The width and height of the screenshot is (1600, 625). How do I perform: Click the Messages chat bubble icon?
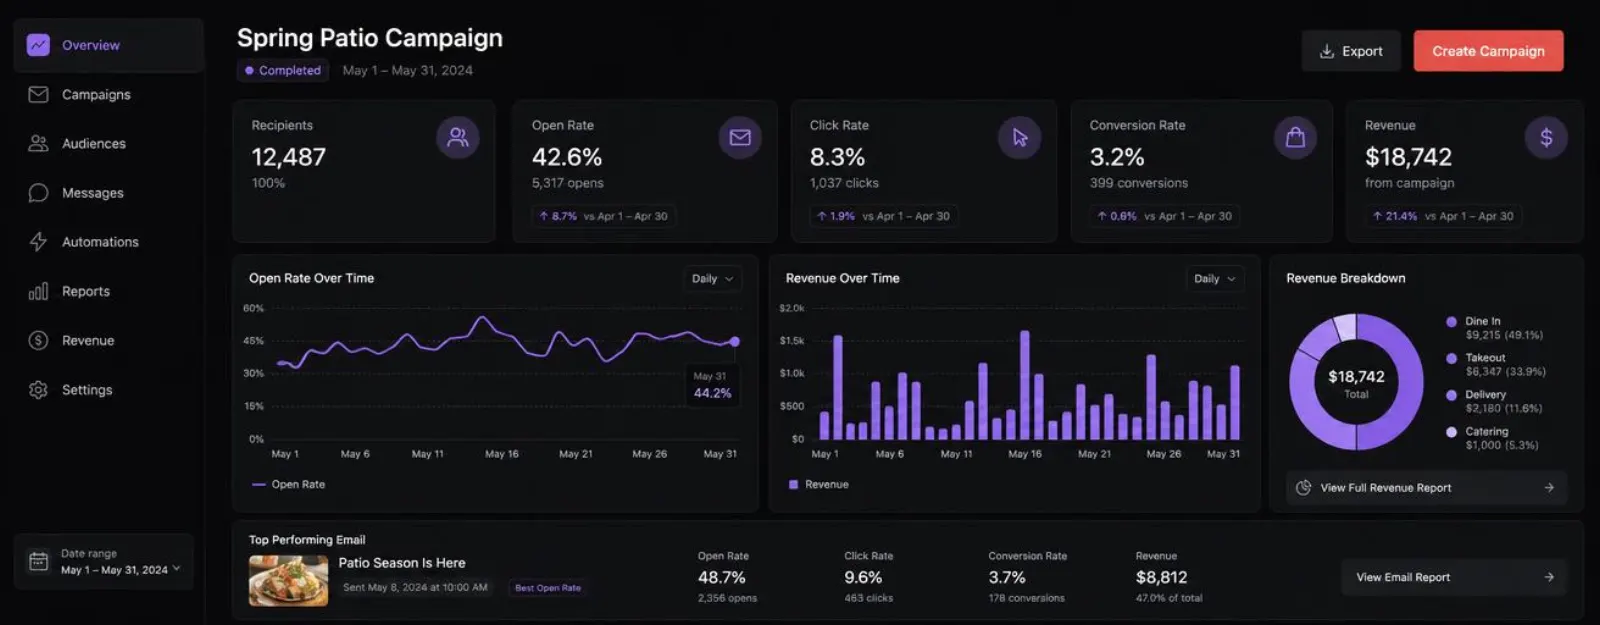(x=38, y=192)
